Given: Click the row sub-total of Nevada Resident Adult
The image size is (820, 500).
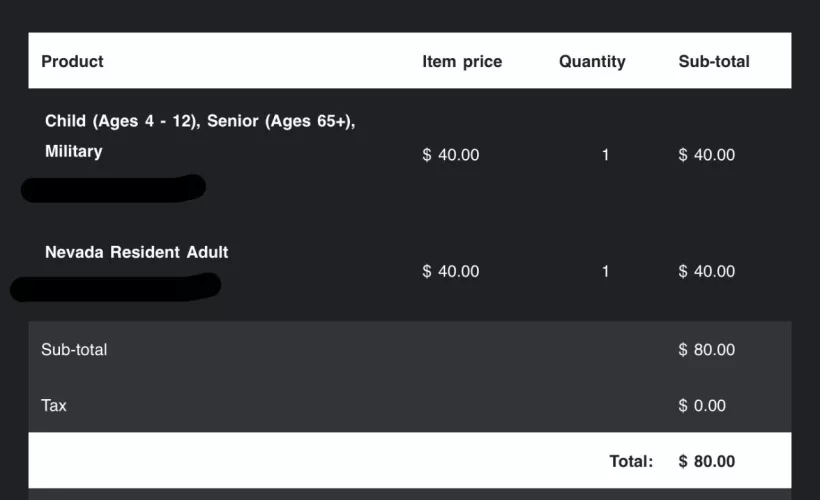Looking at the screenshot, I should click(x=706, y=271).
